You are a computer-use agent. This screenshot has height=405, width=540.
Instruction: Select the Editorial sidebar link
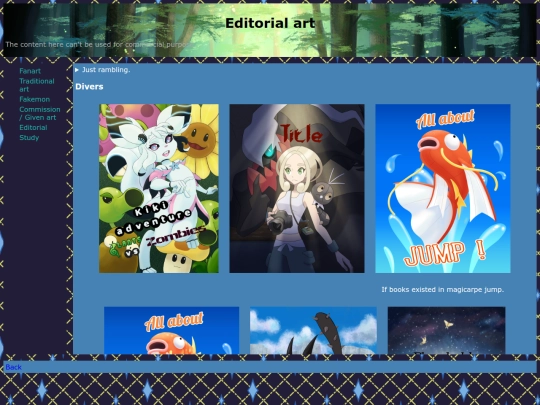(x=33, y=127)
